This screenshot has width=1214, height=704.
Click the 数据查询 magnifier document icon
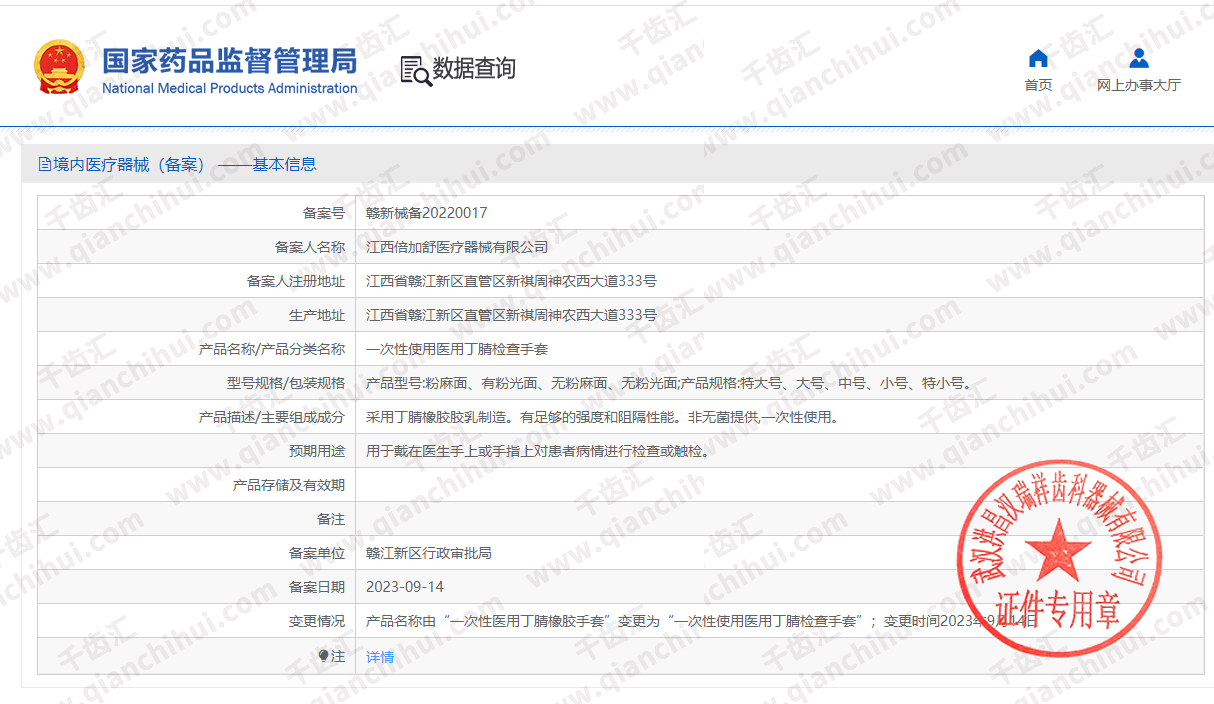coord(415,70)
